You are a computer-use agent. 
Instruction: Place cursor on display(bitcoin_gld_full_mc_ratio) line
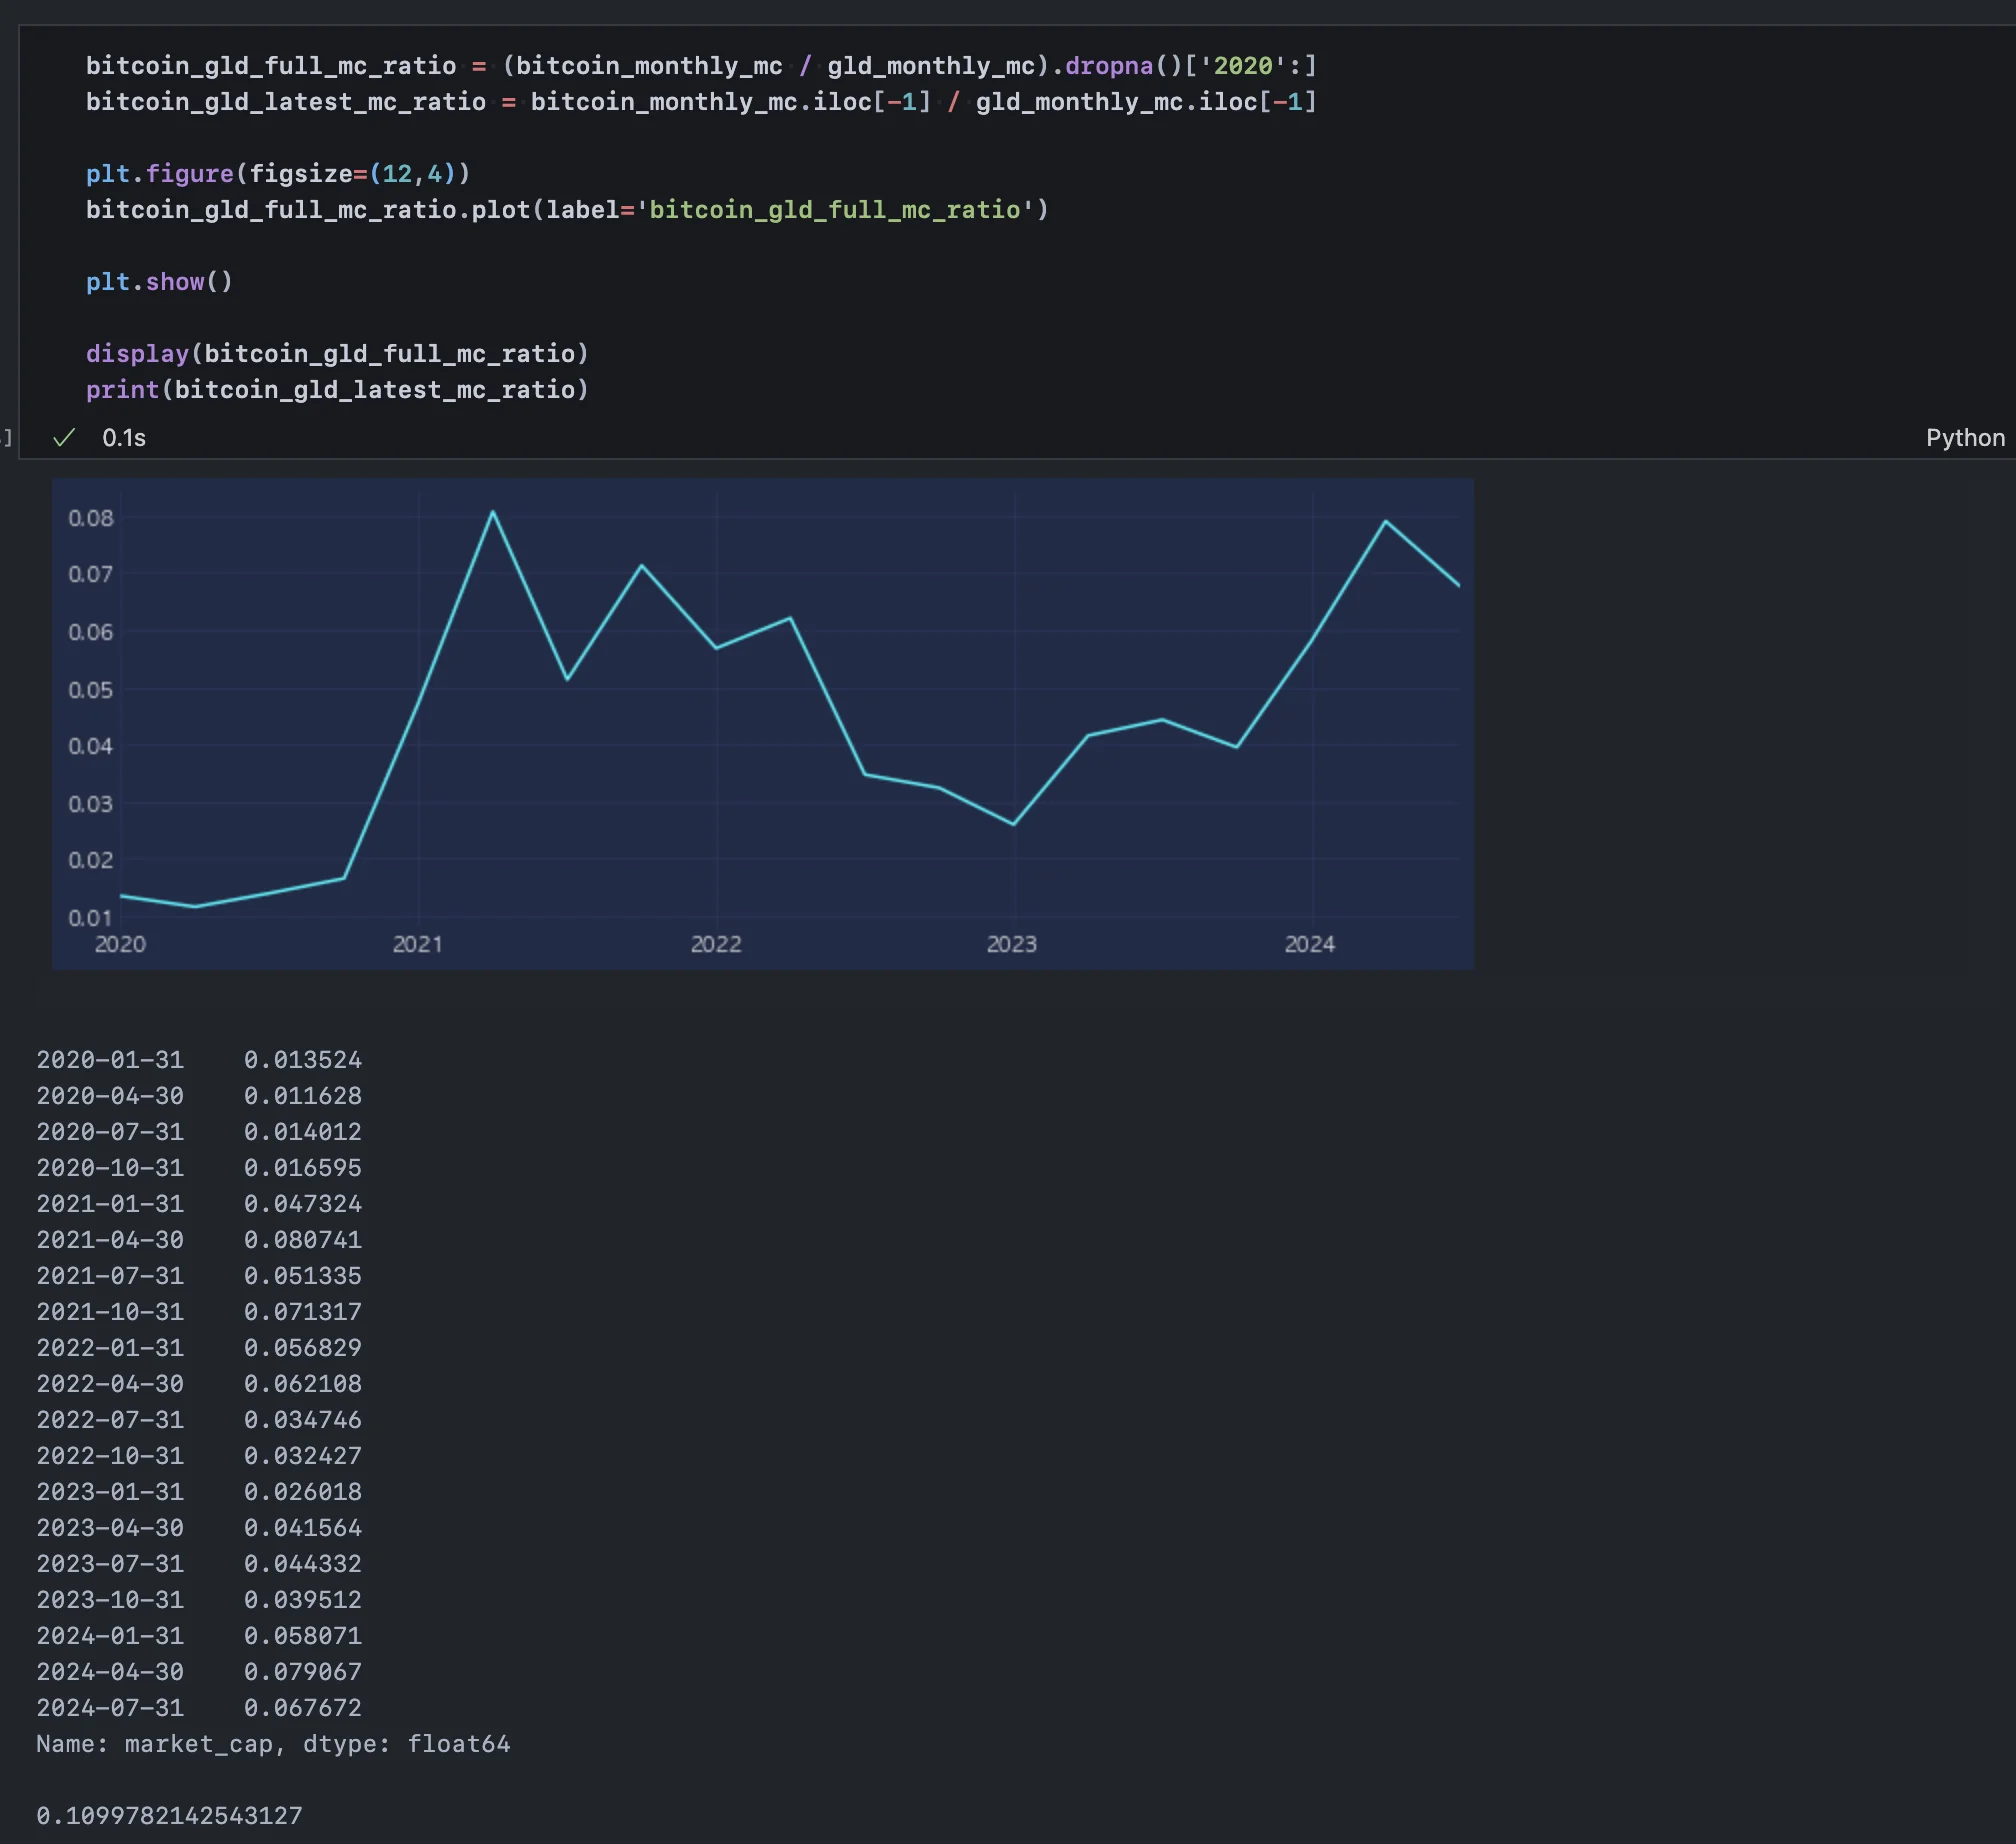pos(337,354)
